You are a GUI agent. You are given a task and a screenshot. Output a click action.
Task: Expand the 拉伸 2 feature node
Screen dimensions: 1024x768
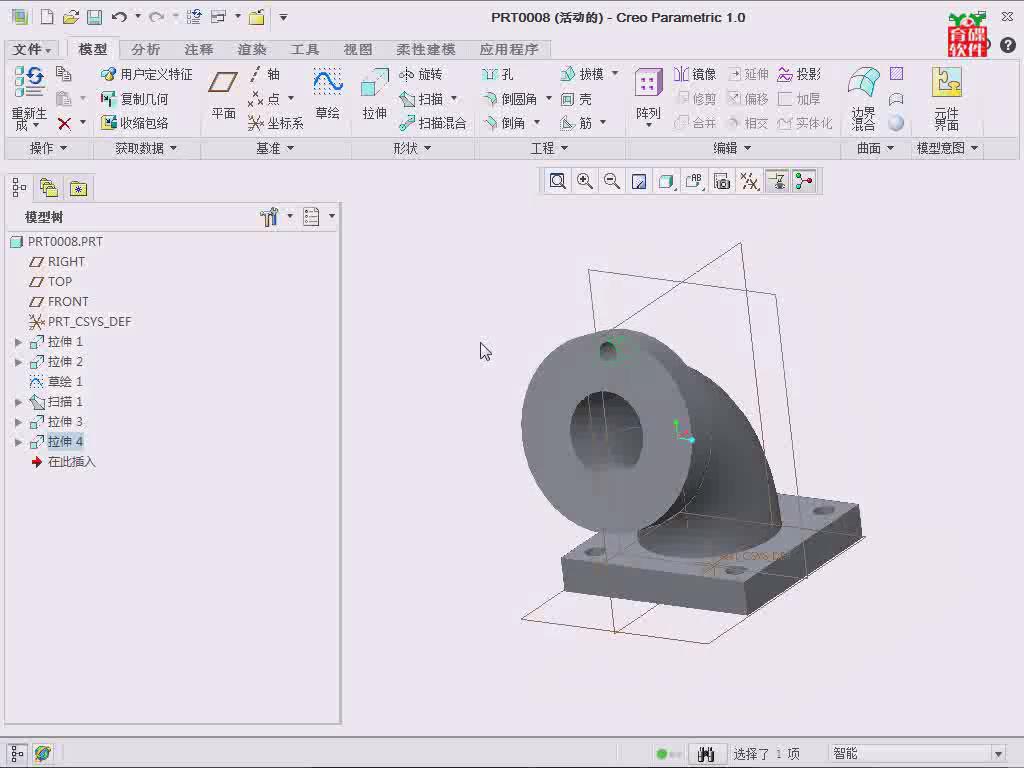18,362
